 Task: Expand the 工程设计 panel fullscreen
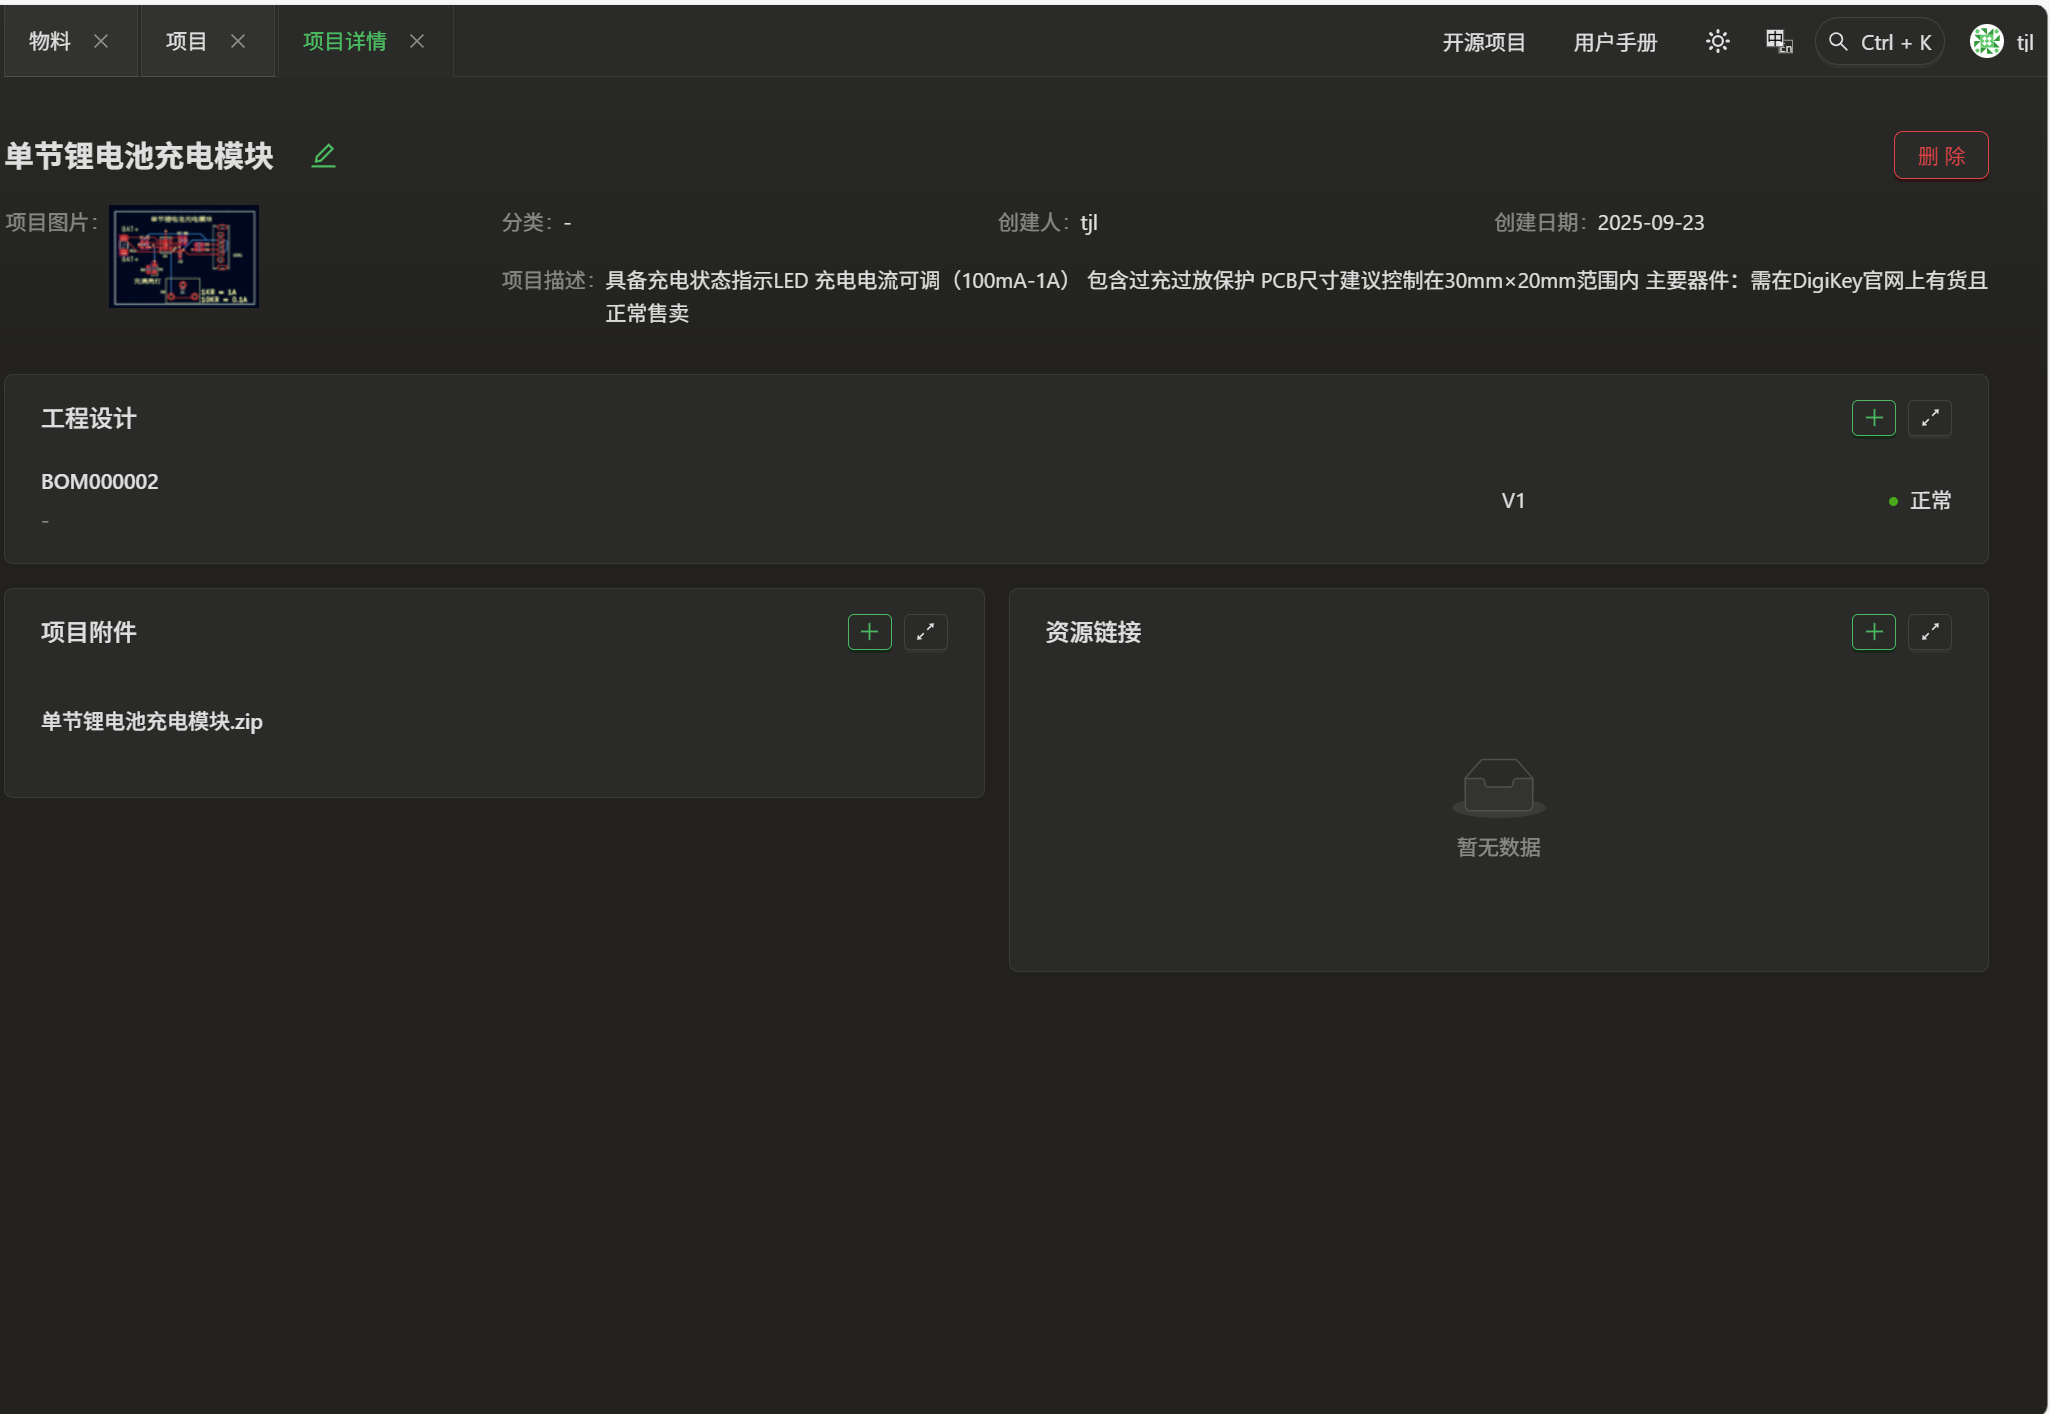click(x=1929, y=418)
